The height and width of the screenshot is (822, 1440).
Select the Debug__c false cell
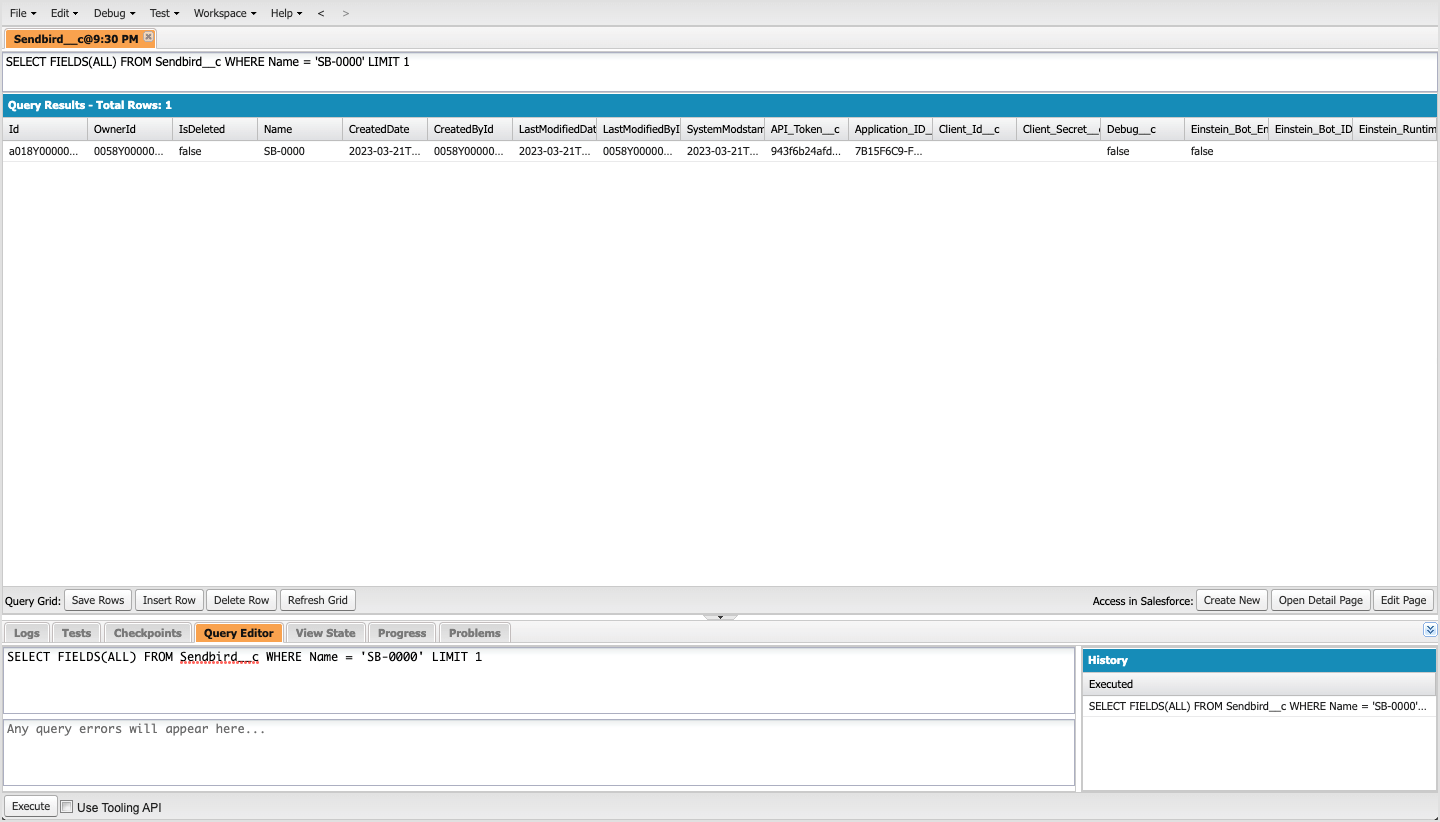1142,151
